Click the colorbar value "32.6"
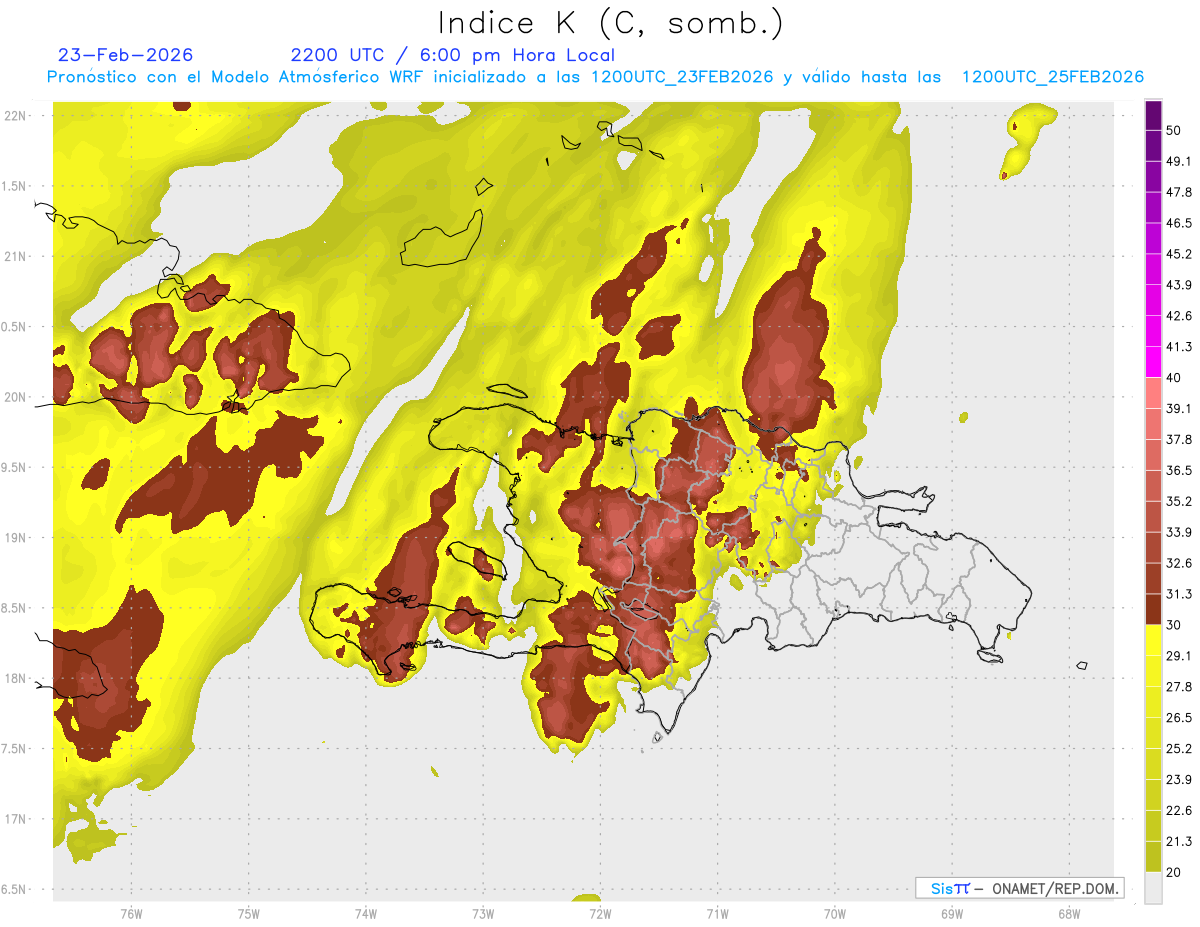Screen dimensions: 1200x927 (x=1179, y=563)
